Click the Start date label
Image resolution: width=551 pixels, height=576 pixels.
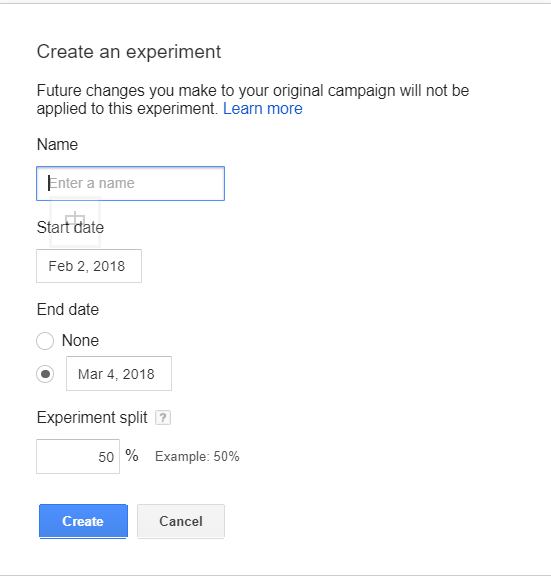[x=70, y=227]
